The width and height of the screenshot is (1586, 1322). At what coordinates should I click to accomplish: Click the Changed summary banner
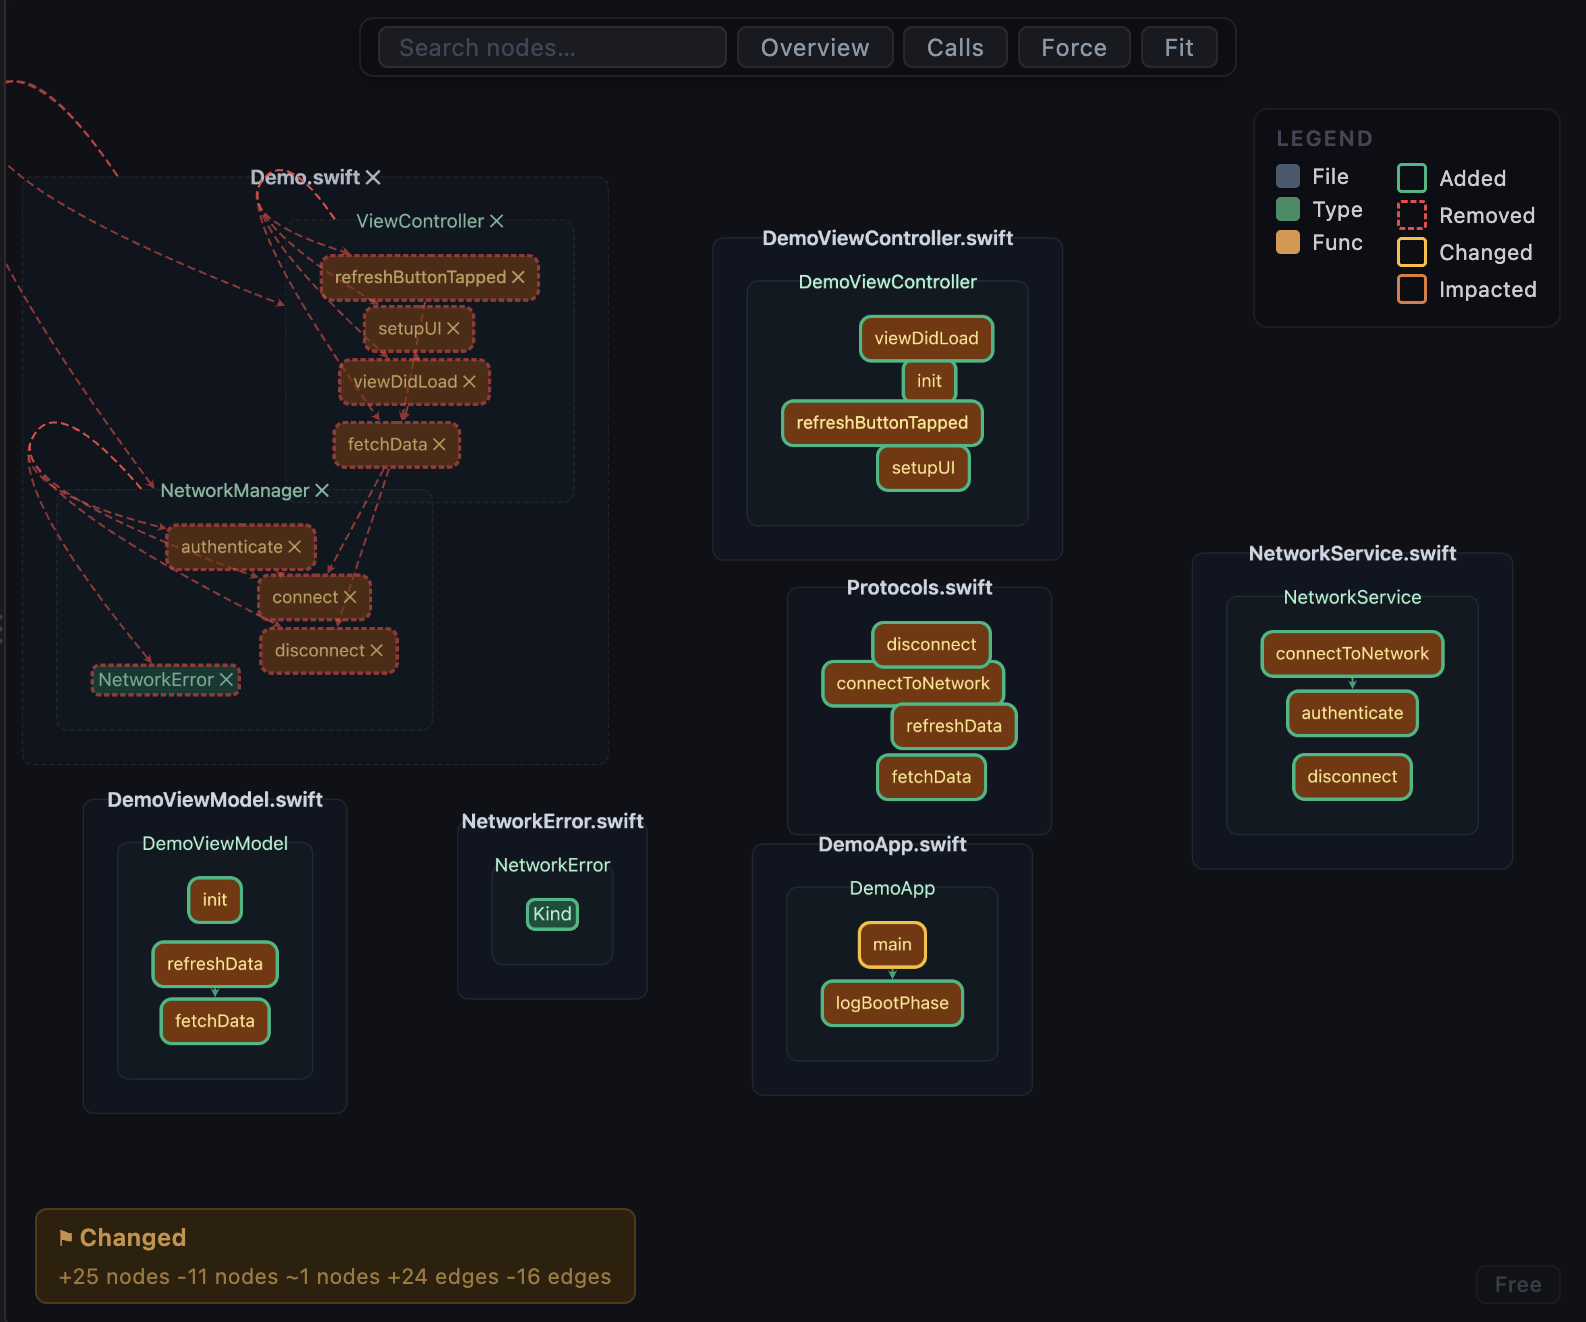tap(335, 1256)
